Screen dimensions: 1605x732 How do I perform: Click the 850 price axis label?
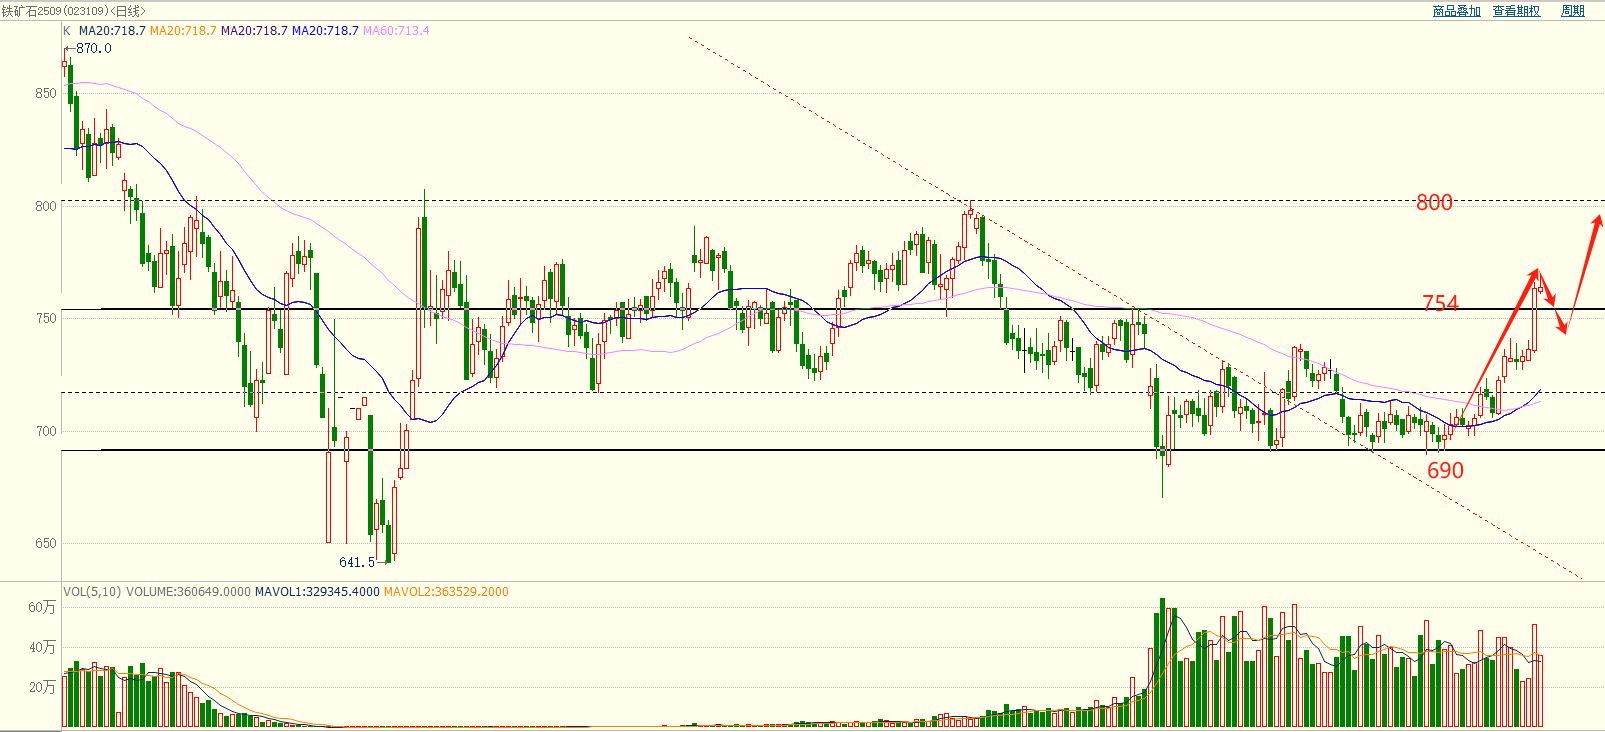pyautogui.click(x=46, y=93)
